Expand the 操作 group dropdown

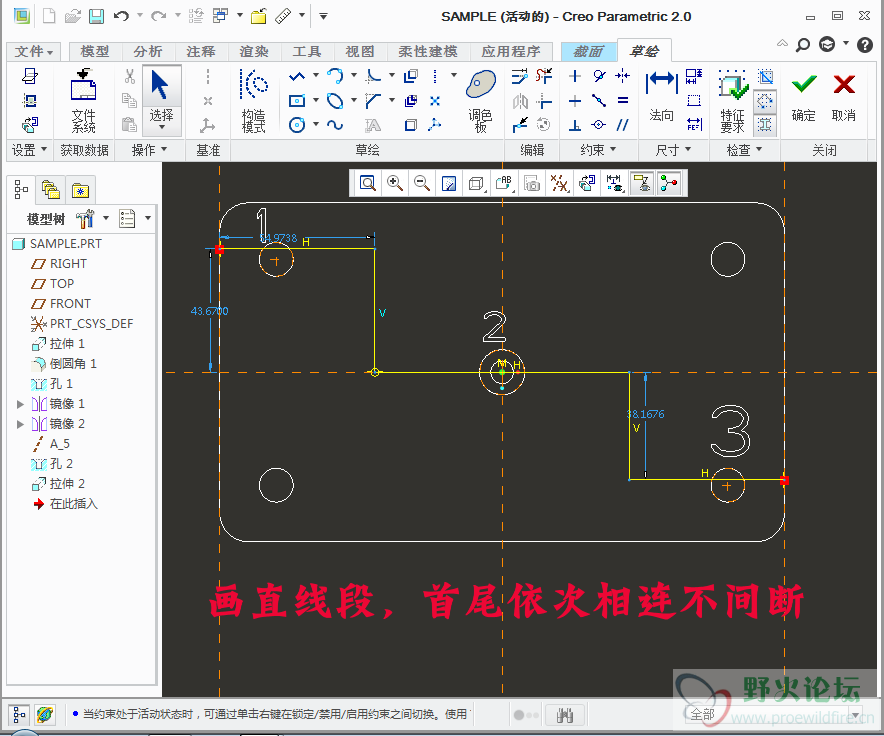(x=149, y=150)
